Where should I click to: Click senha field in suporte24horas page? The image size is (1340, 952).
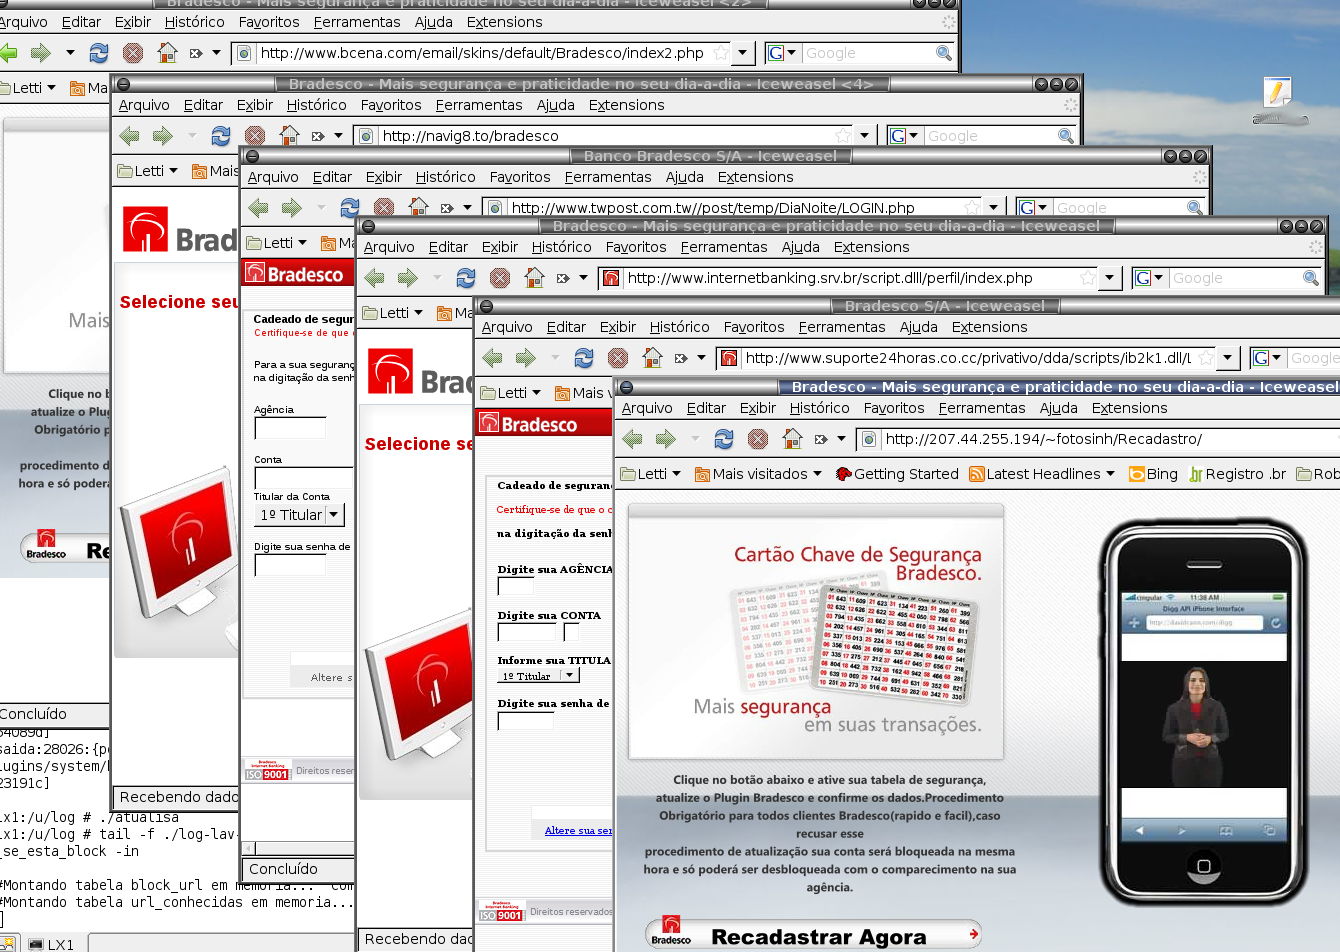(525, 720)
